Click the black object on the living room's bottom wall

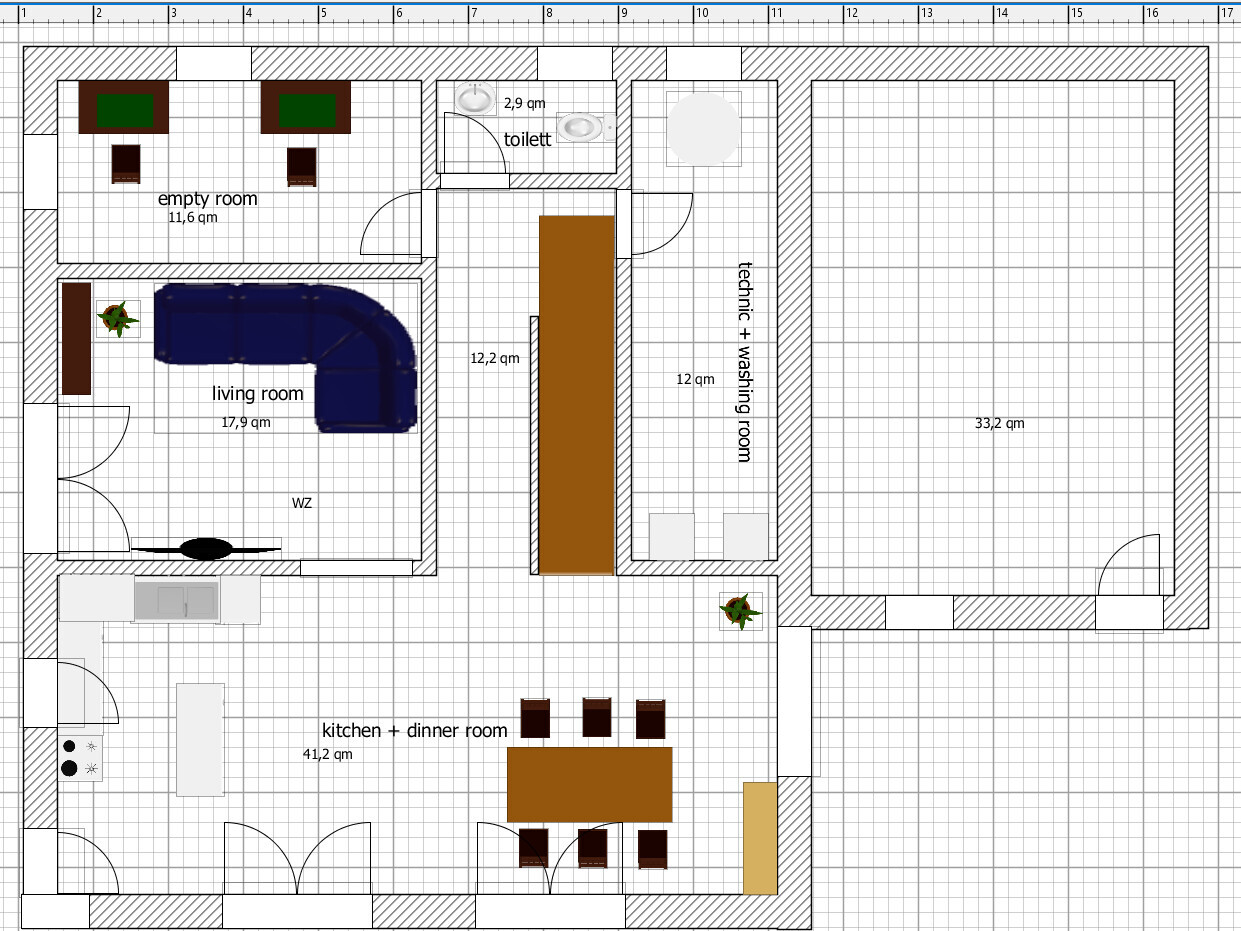tap(206, 548)
